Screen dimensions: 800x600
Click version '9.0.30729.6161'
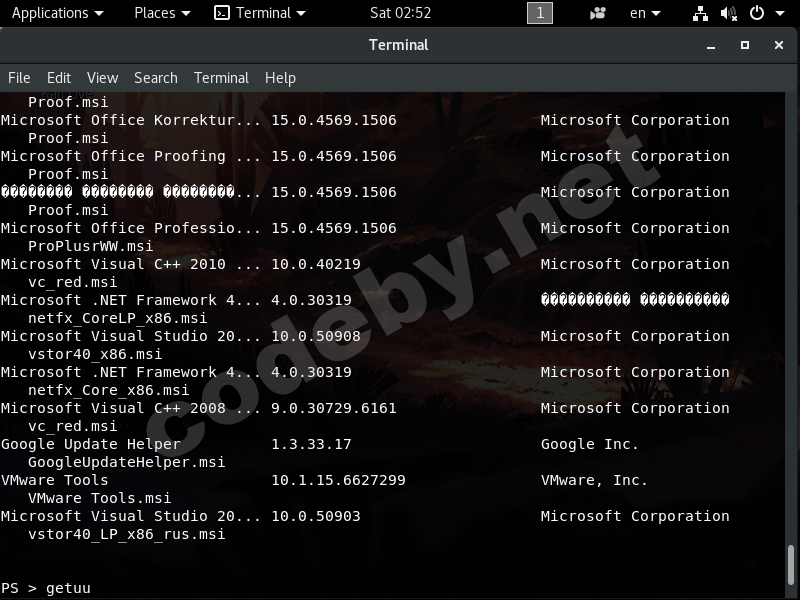coord(334,408)
